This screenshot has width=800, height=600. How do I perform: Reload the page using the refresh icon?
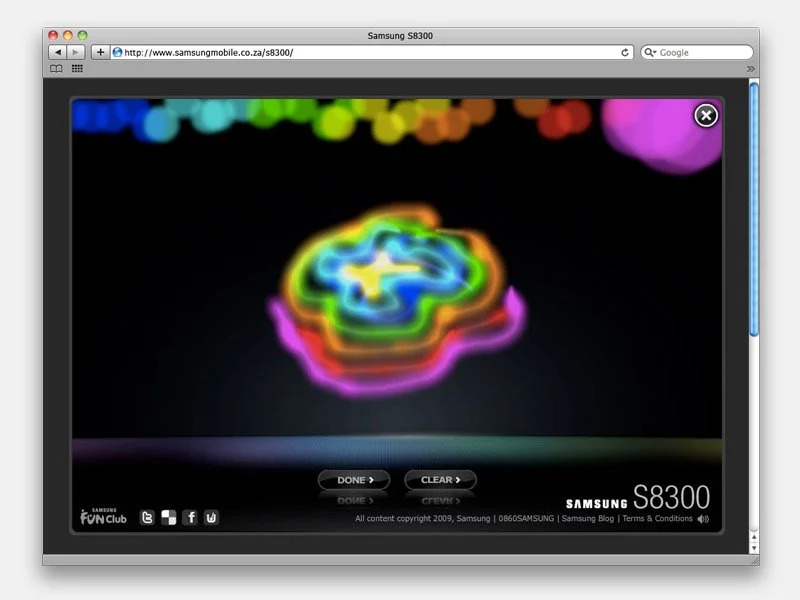(624, 52)
